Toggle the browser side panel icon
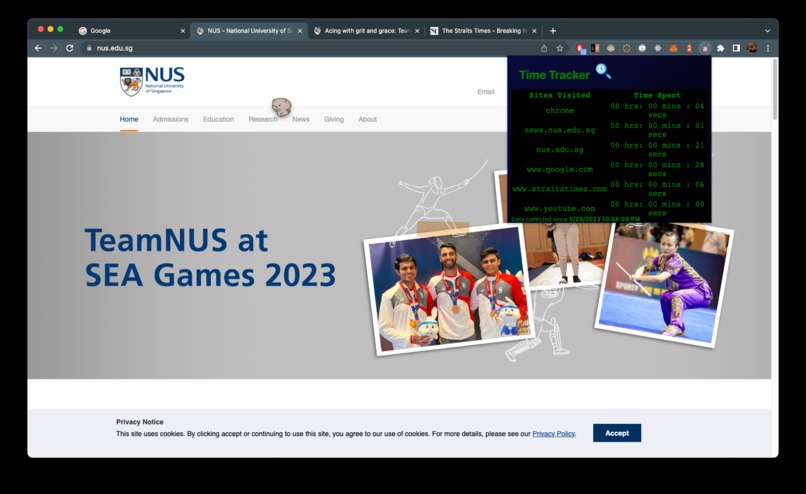Image resolution: width=806 pixels, height=494 pixels. [736, 48]
